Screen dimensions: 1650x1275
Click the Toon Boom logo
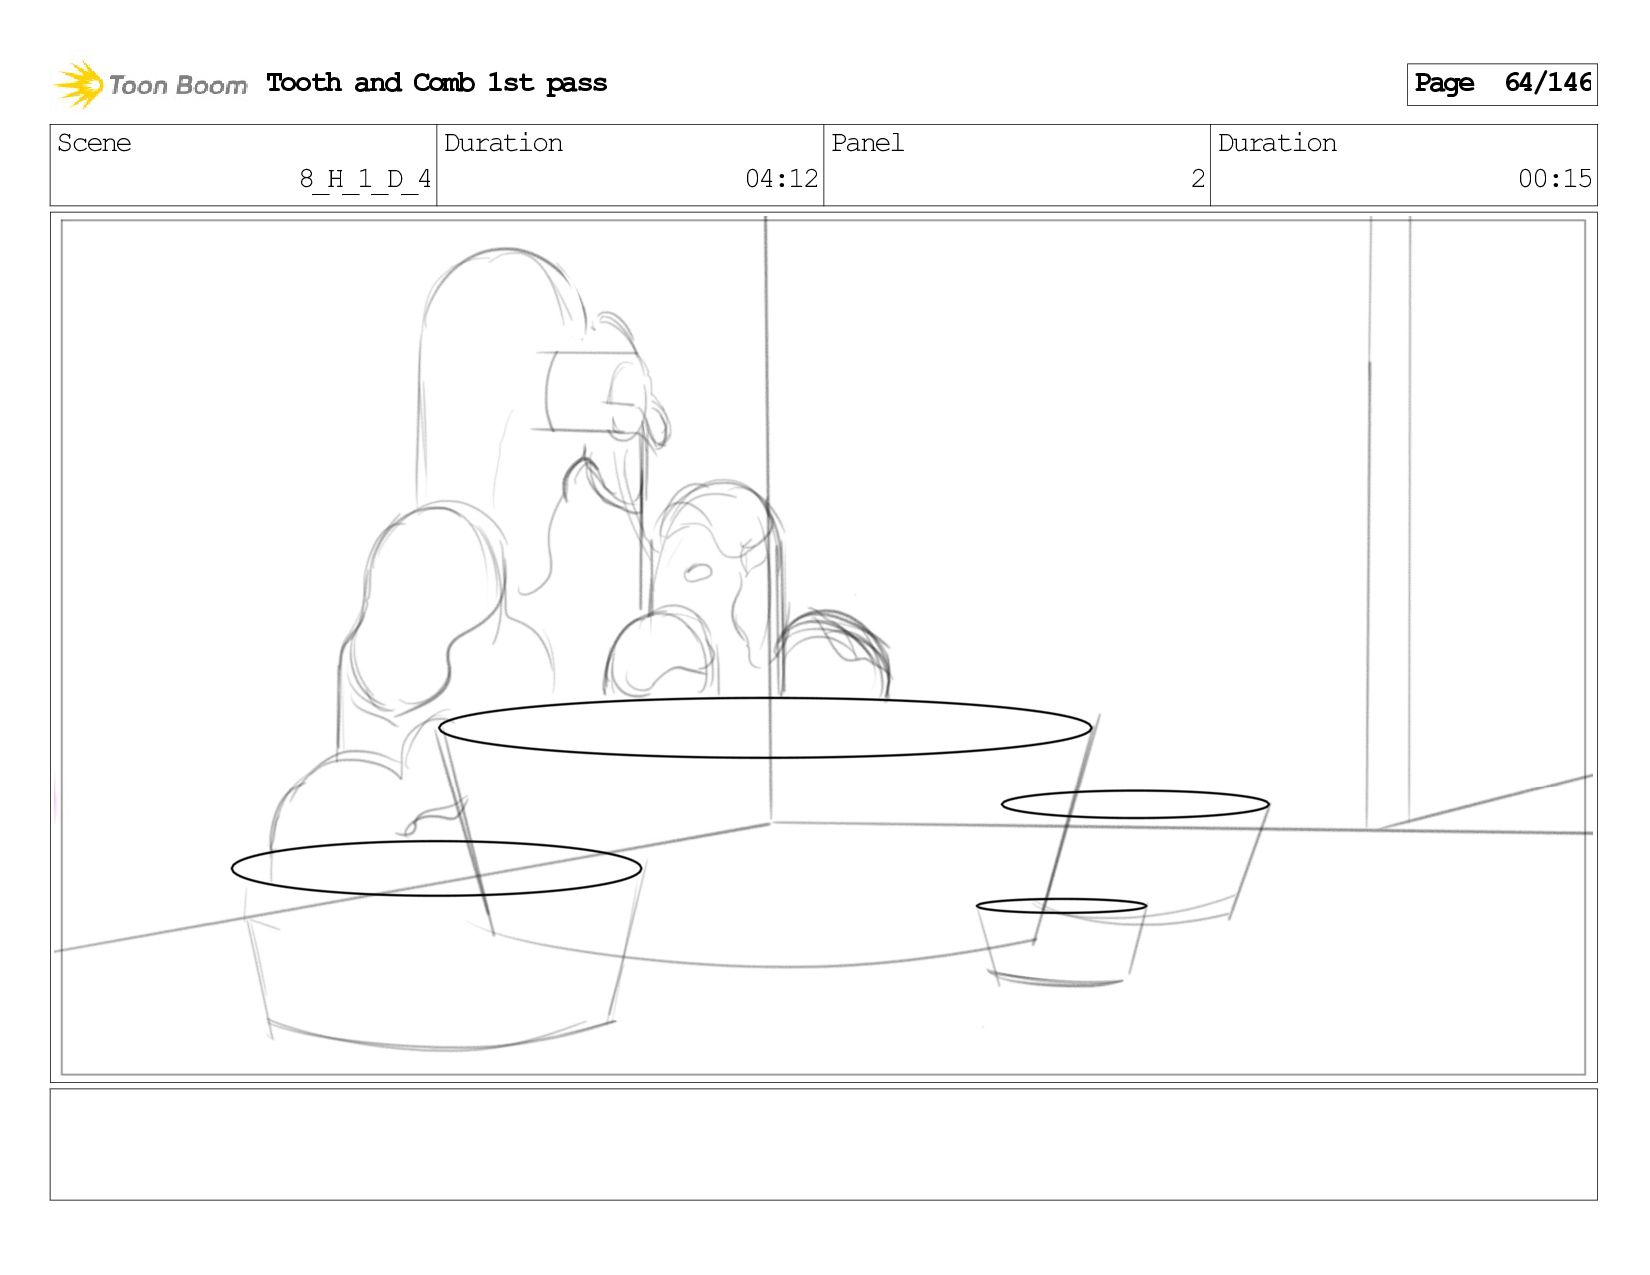(x=150, y=84)
